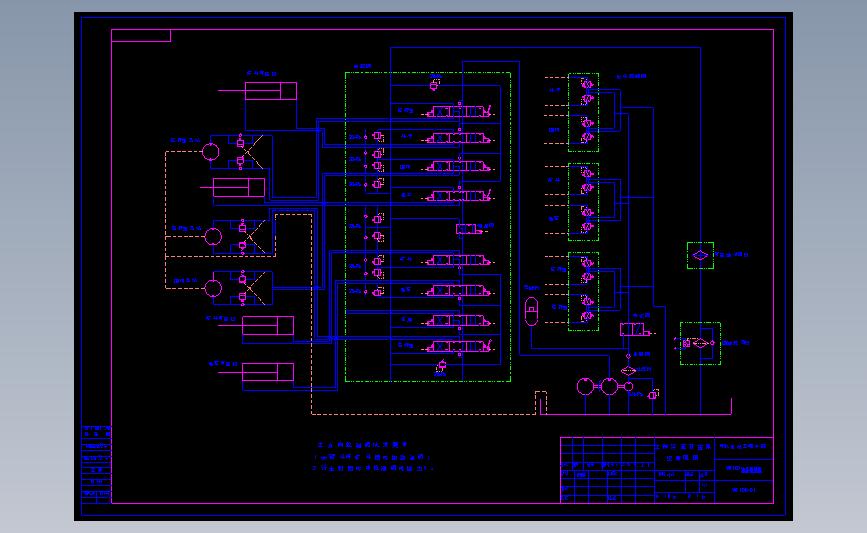Select the bottommost lever-operated spool valve
Screen dimensions: 867x533
click(x=459, y=347)
